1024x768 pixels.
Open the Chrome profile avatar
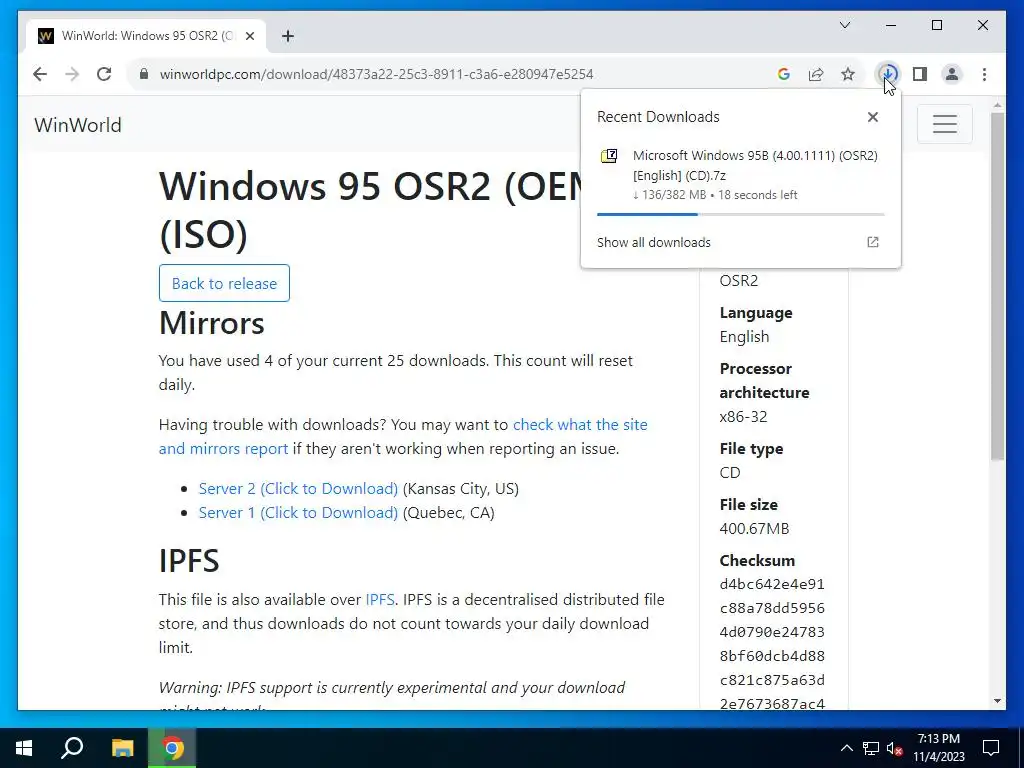[x=952, y=74]
